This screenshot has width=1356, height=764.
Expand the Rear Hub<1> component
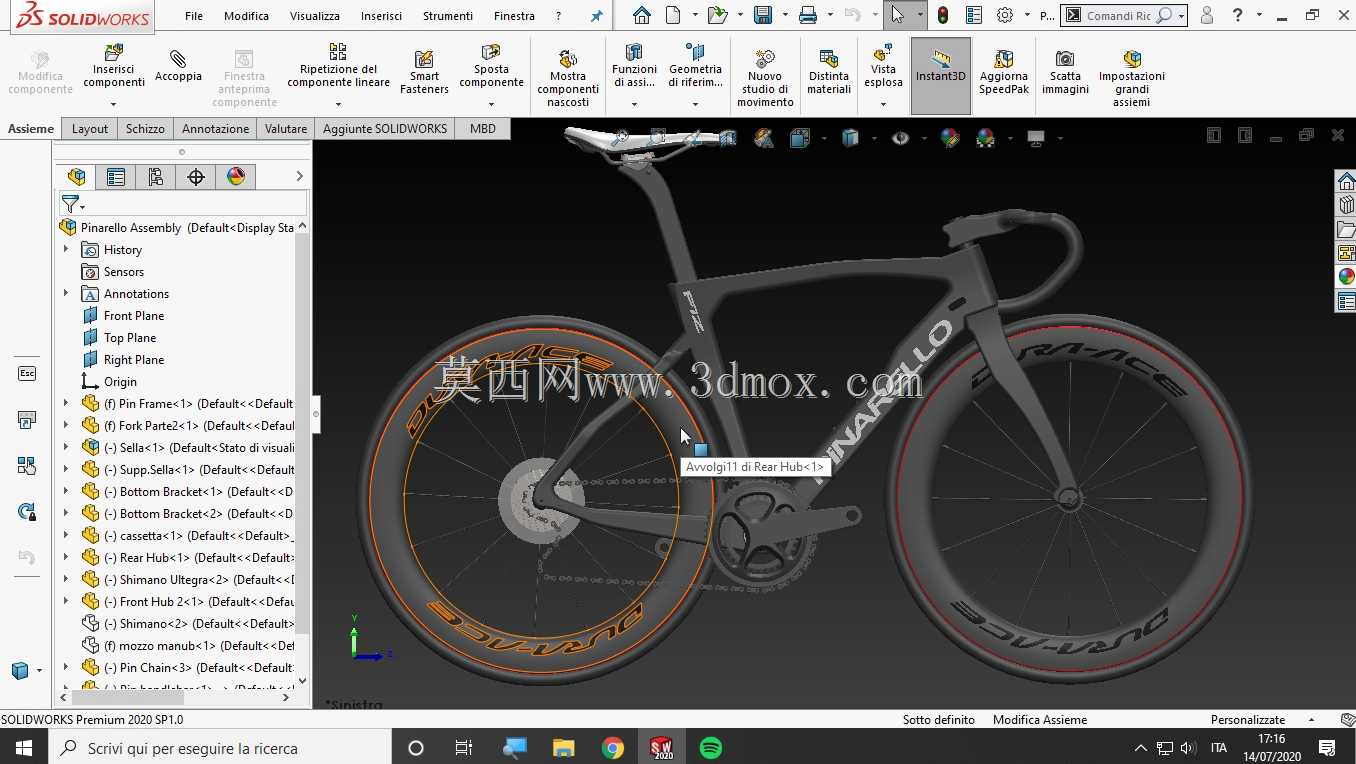66,558
